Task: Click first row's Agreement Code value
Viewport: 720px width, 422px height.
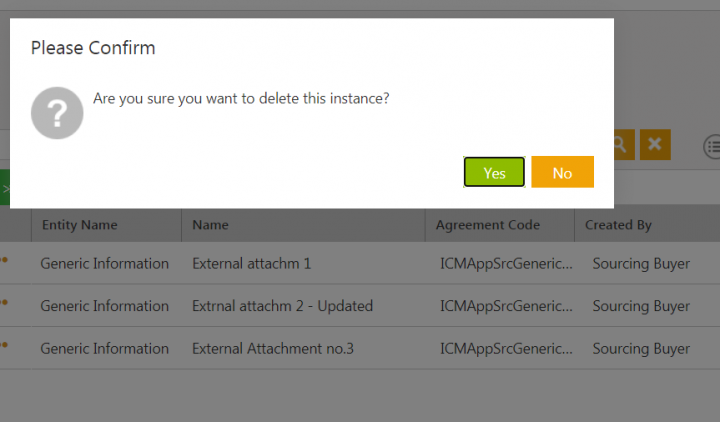Action: (507, 264)
